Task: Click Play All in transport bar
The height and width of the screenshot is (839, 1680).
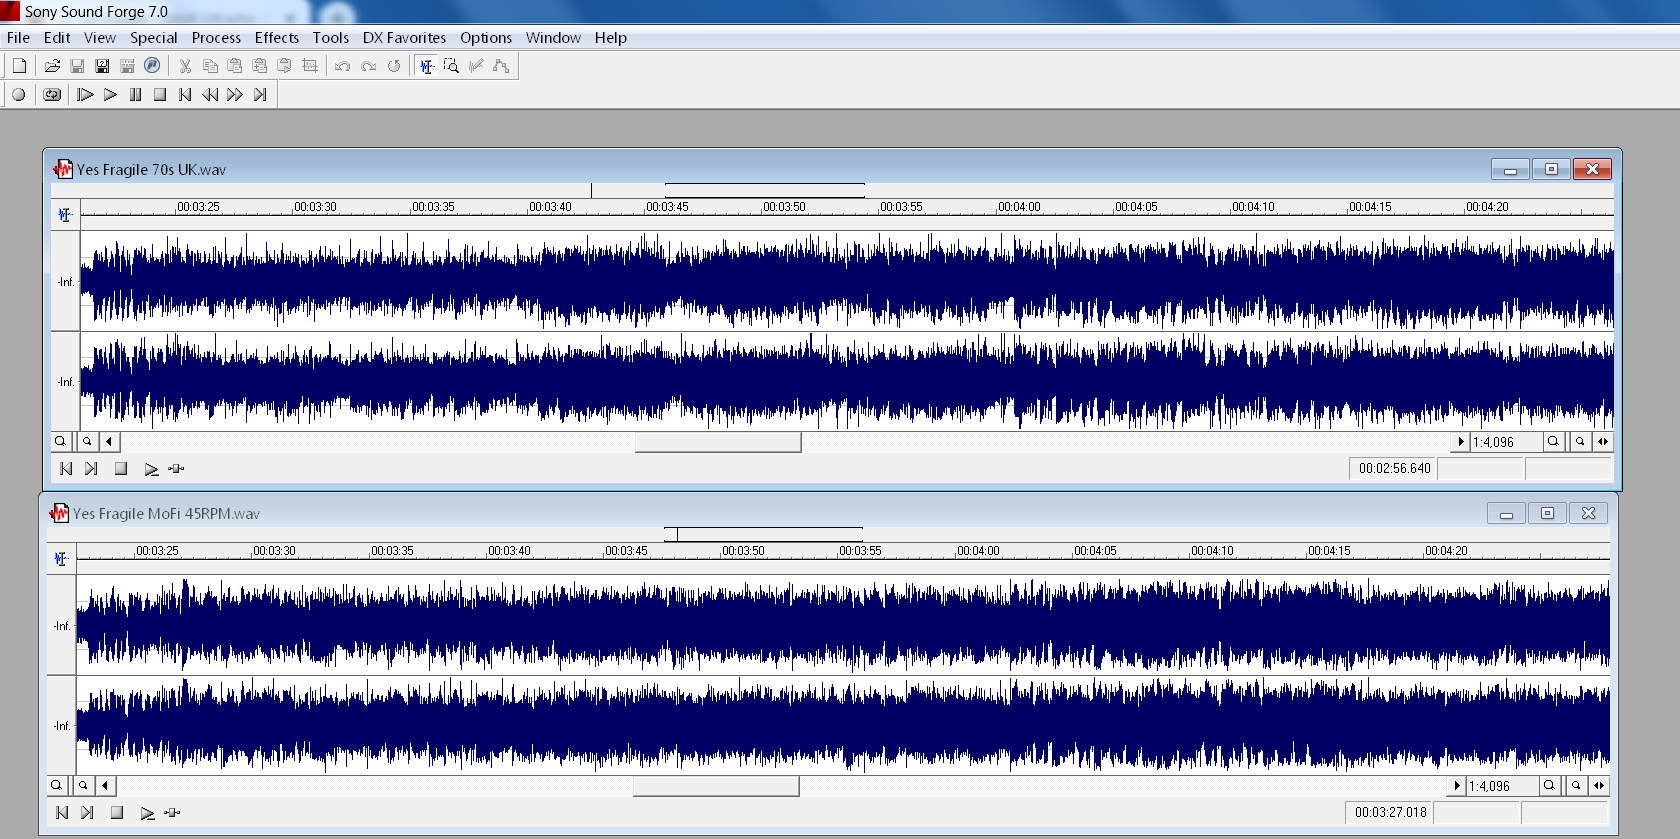Action: [85, 95]
